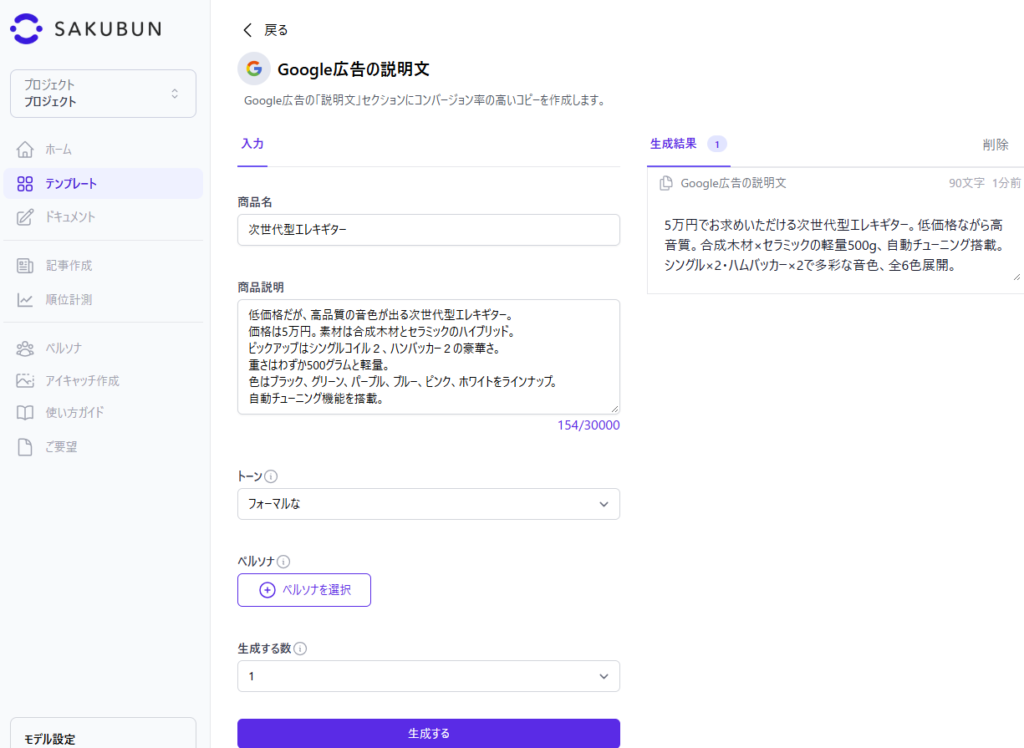Open the トーン dropdown showing フォーマルな
The width and height of the screenshot is (1024, 748).
[428, 504]
